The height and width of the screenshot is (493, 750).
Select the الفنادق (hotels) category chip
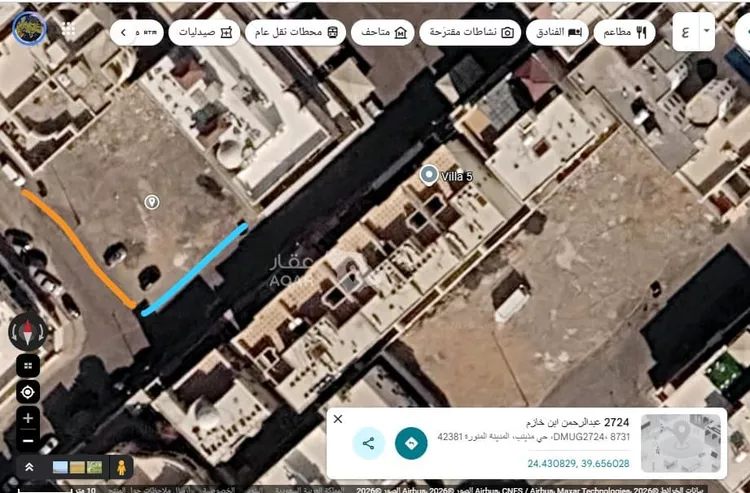point(557,33)
